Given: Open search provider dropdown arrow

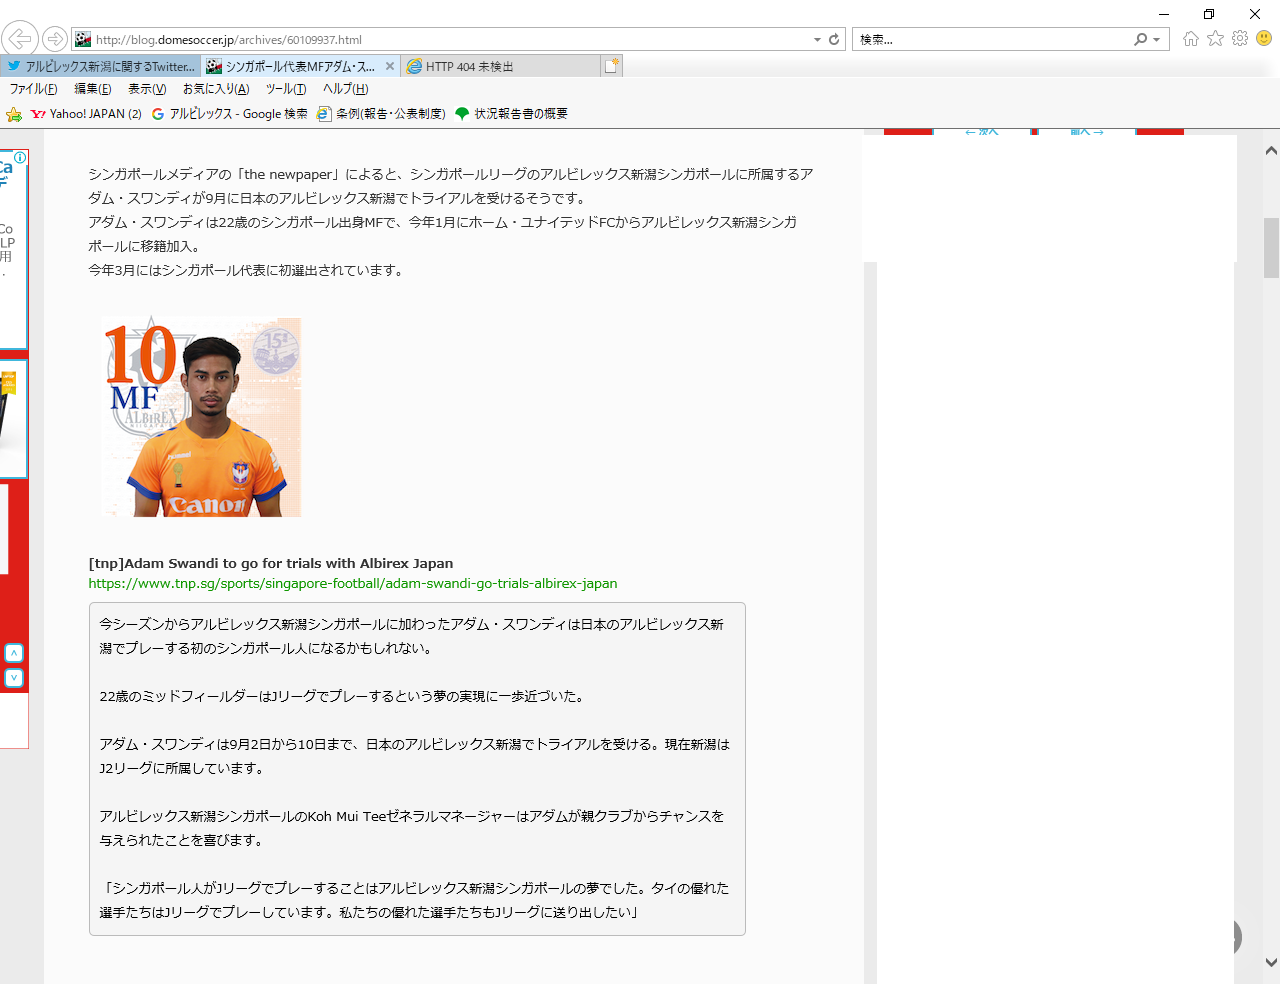Looking at the screenshot, I should point(1157,39).
